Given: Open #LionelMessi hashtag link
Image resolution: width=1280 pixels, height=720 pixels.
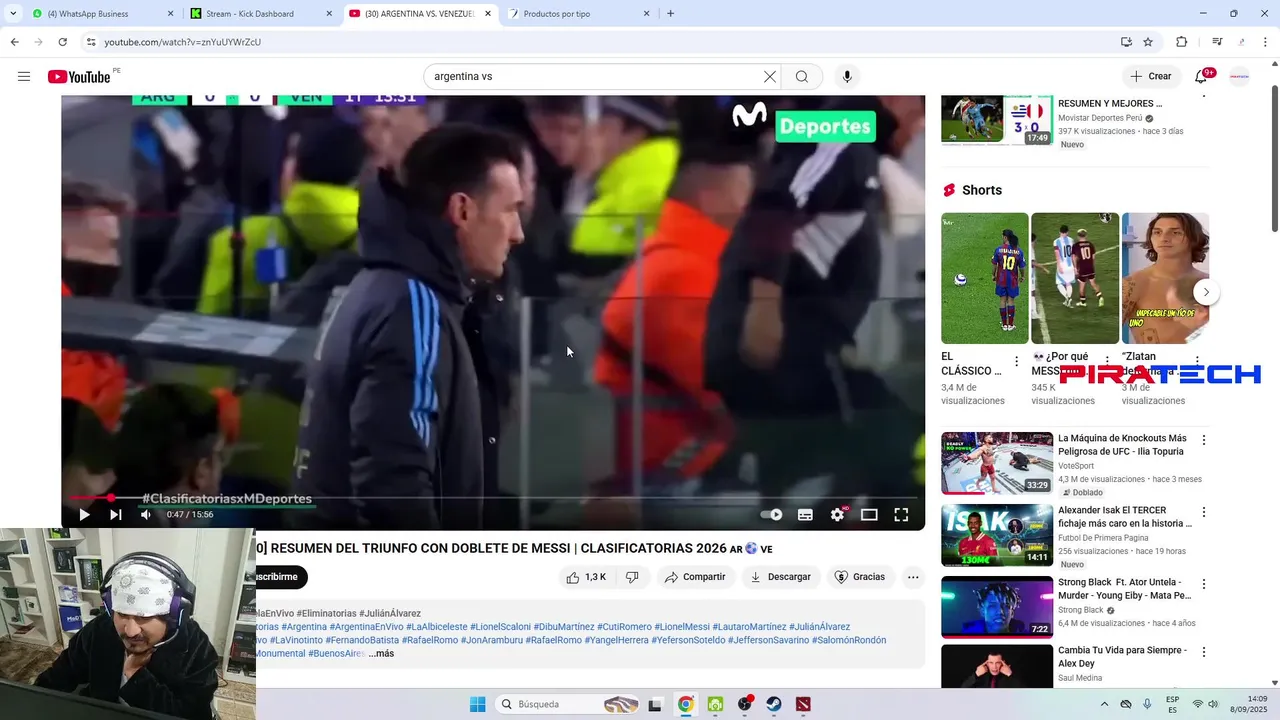Looking at the screenshot, I should pyautogui.click(x=682, y=627).
